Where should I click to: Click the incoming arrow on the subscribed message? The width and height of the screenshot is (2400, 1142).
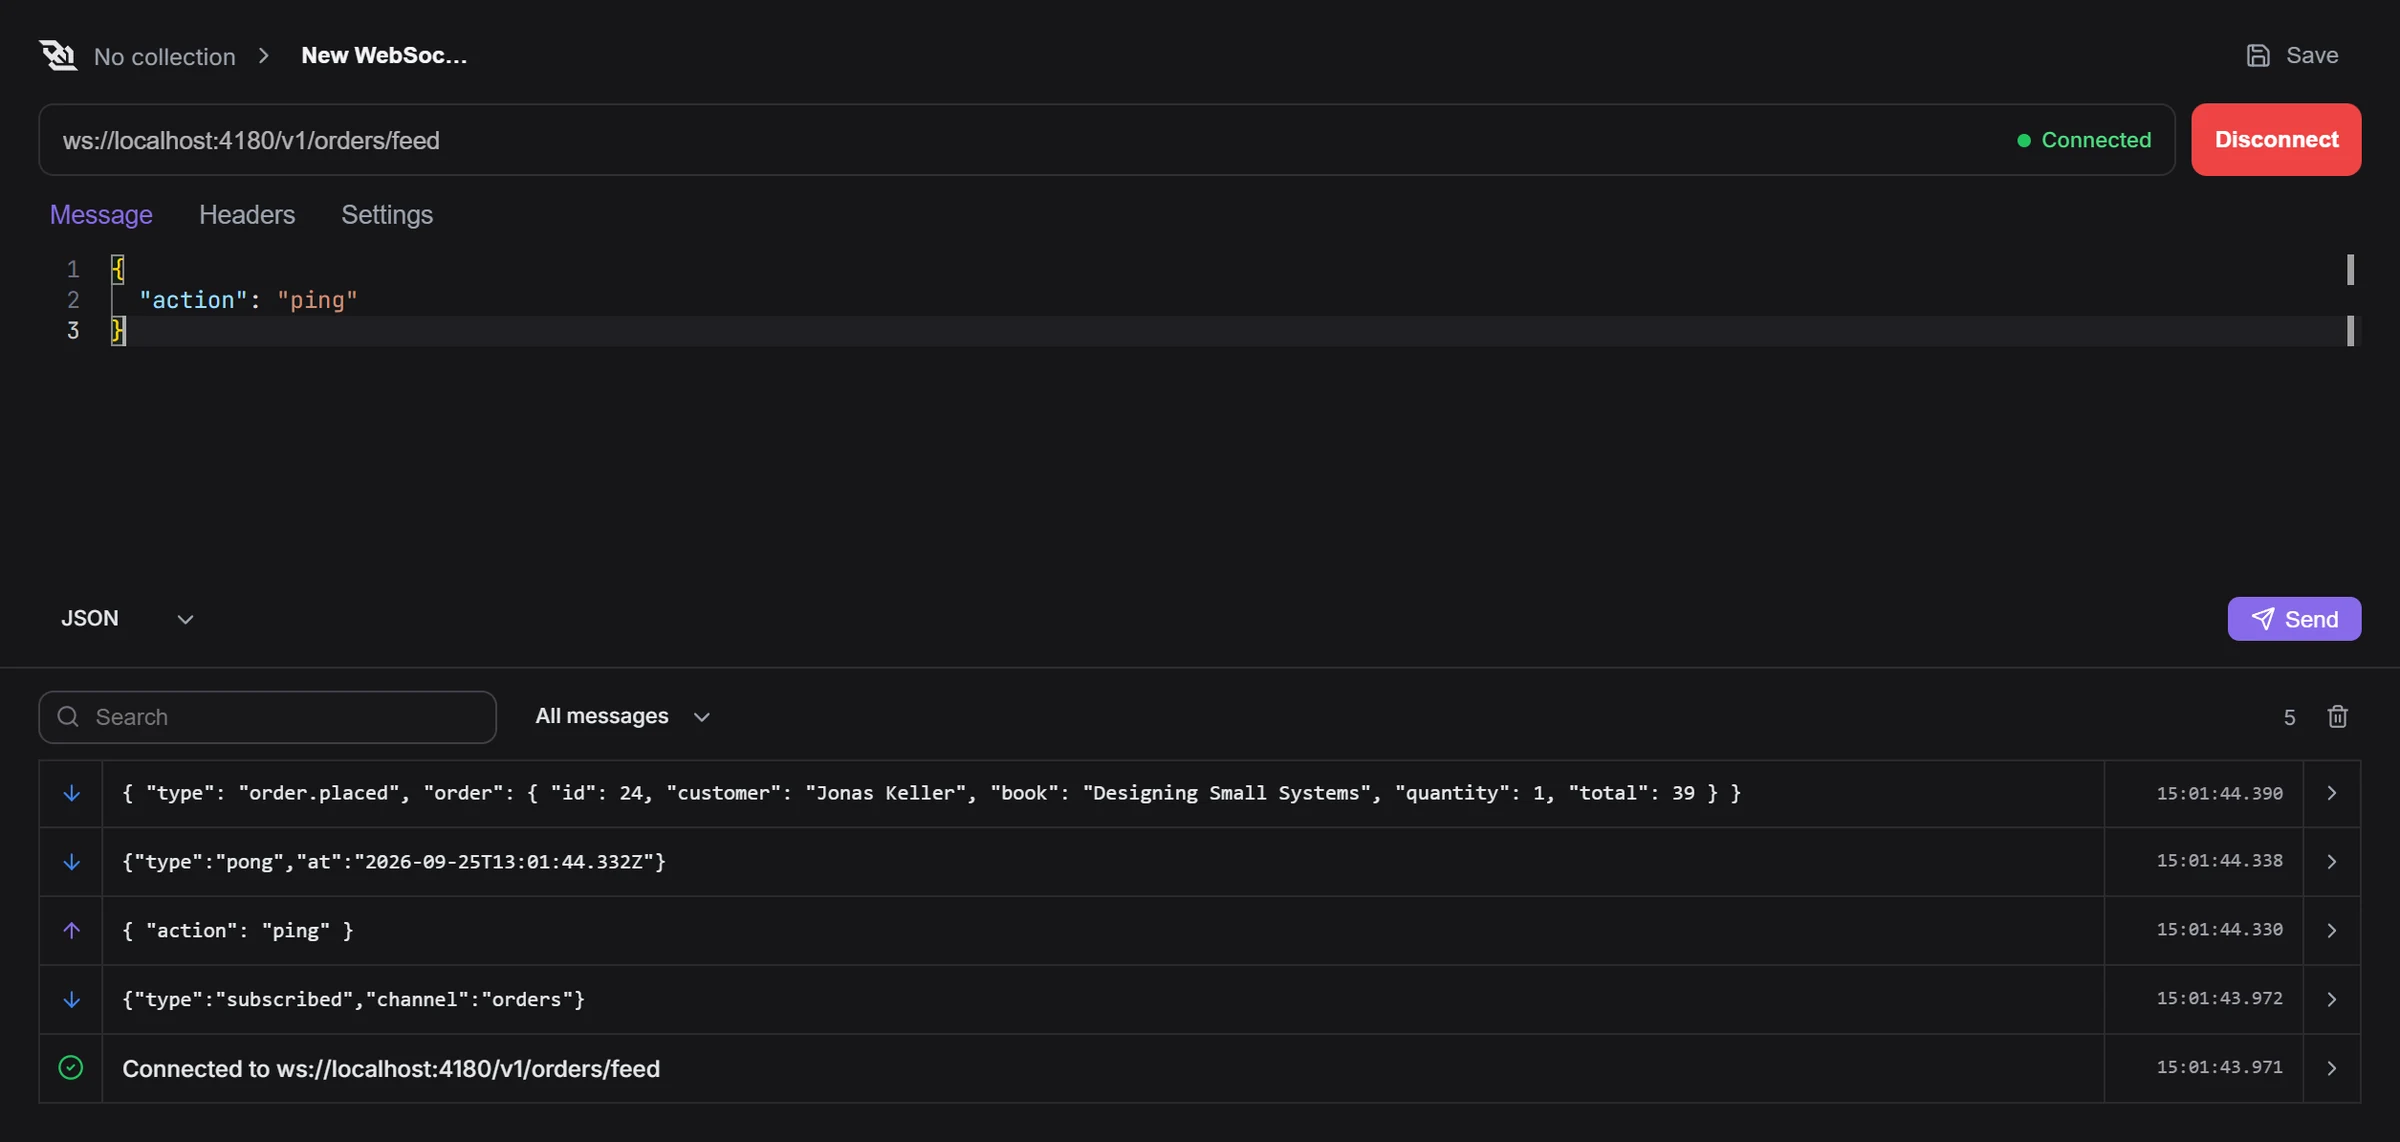click(x=71, y=999)
